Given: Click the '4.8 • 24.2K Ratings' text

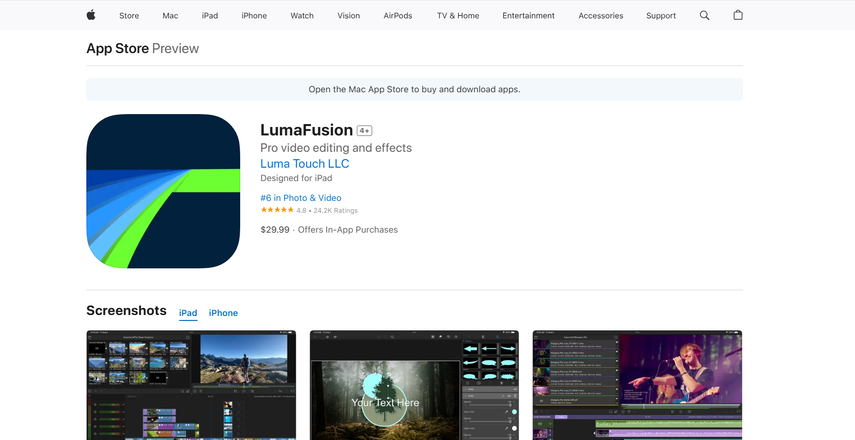Looking at the screenshot, I should [x=327, y=210].
